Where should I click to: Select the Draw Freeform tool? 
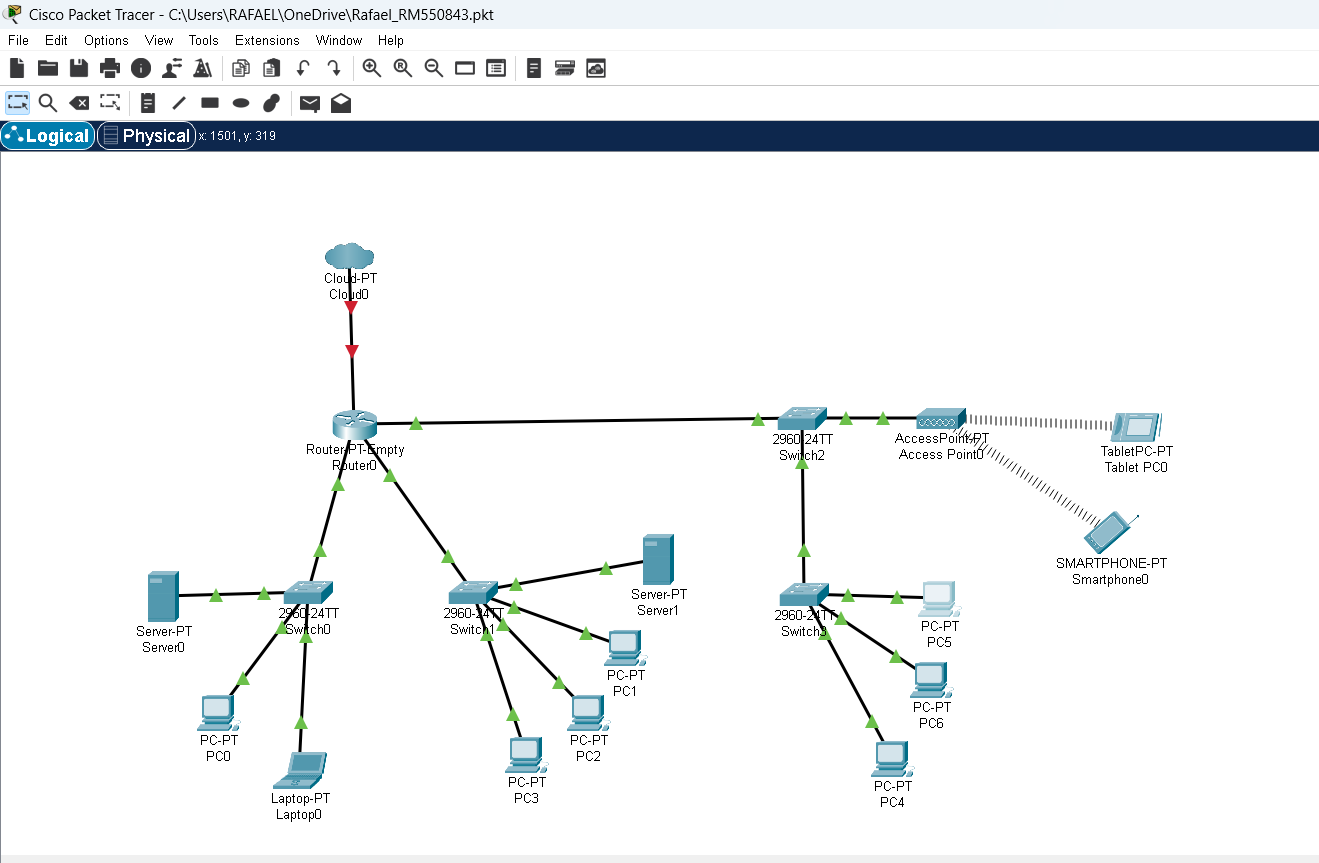click(x=272, y=103)
